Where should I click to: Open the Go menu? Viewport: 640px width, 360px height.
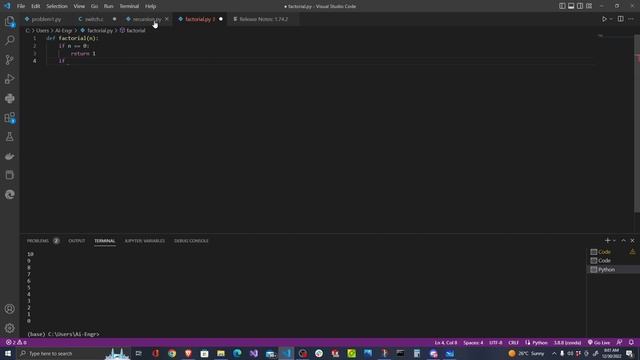(x=94, y=6)
